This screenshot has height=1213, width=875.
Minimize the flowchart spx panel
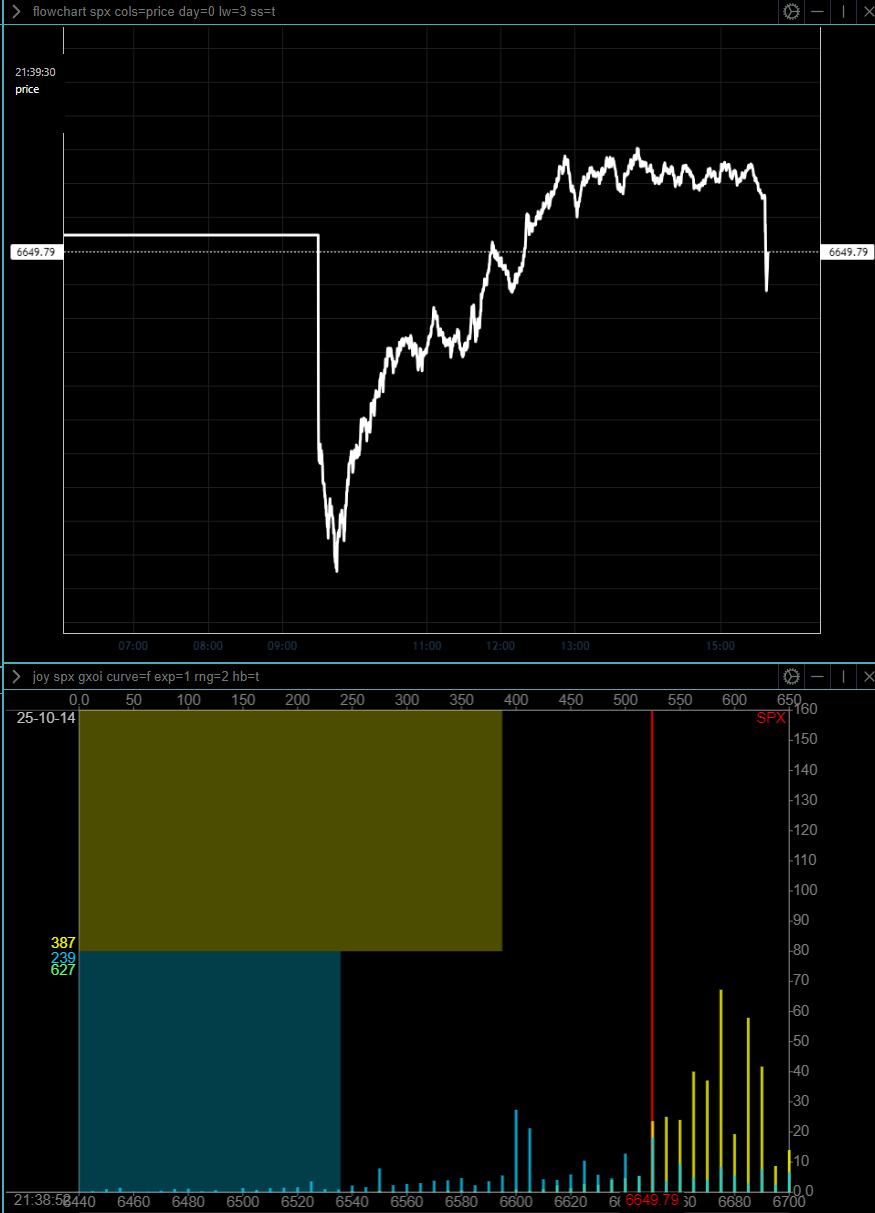coord(817,12)
